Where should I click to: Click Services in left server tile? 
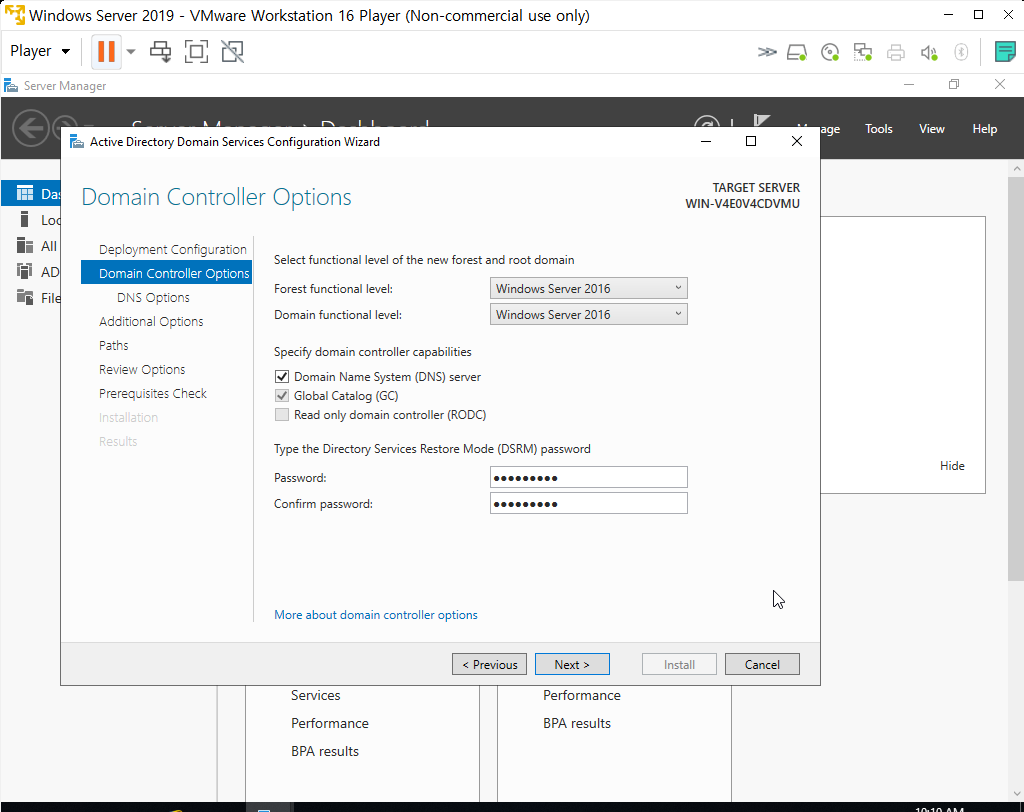[315, 695]
